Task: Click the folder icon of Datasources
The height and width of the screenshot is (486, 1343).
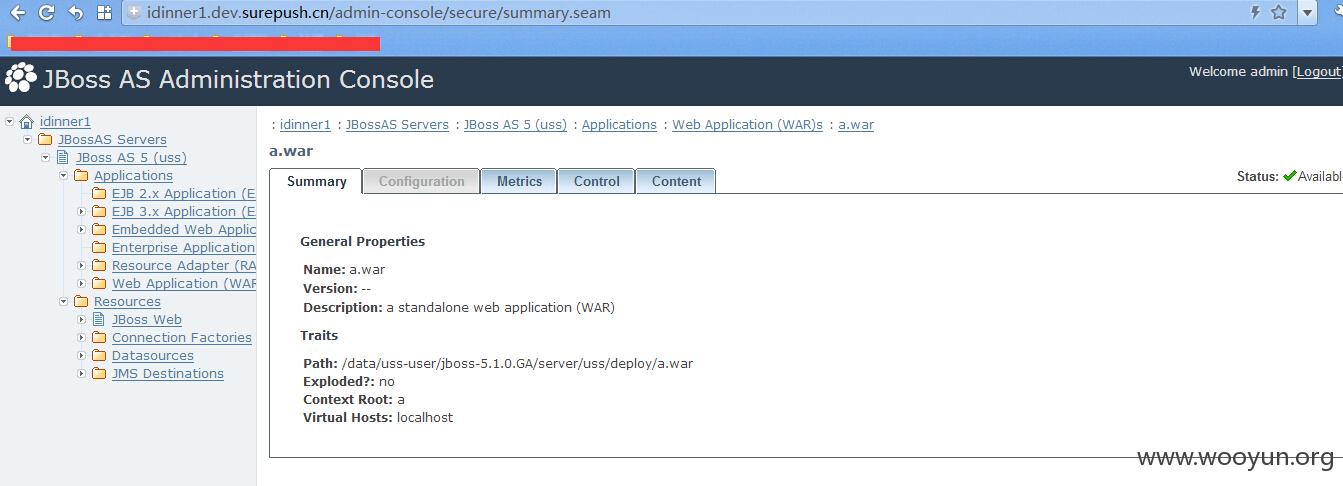Action: pyautogui.click(x=99, y=356)
